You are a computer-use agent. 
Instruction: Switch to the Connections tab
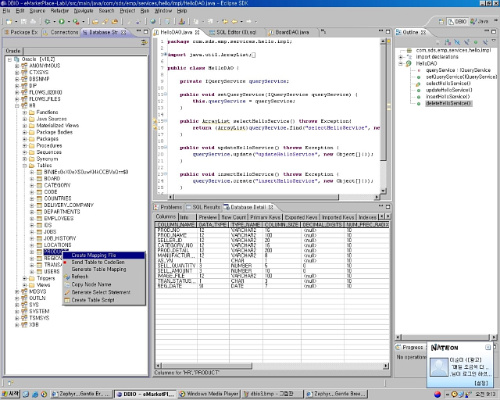click(x=61, y=32)
